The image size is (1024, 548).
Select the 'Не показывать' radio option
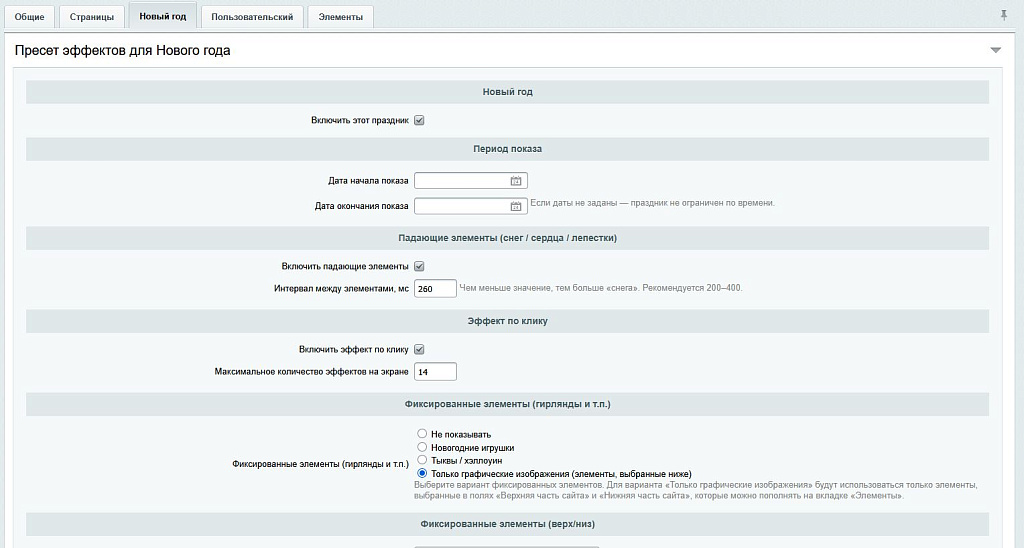pyautogui.click(x=422, y=434)
